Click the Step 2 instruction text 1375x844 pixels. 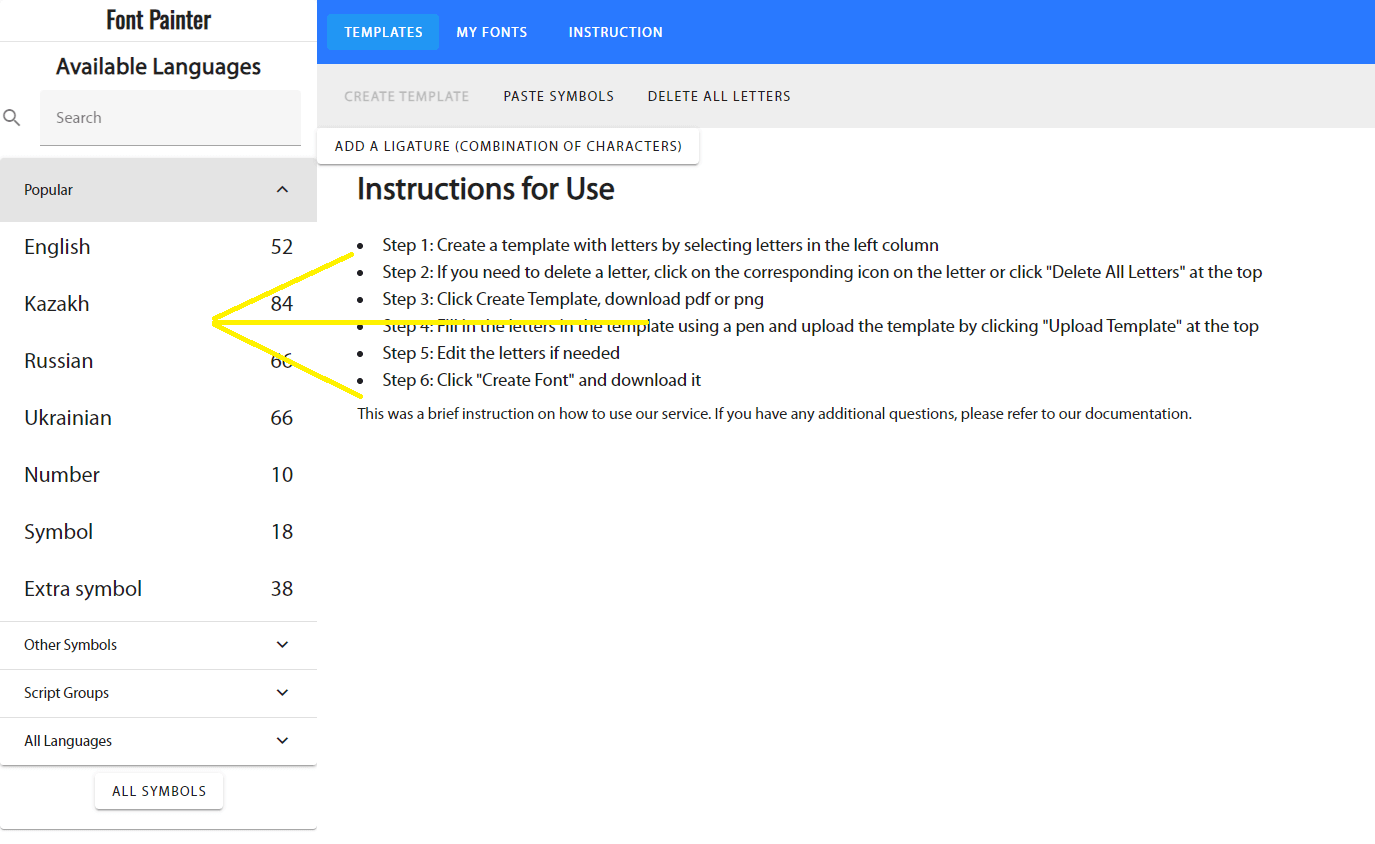[x=822, y=272]
